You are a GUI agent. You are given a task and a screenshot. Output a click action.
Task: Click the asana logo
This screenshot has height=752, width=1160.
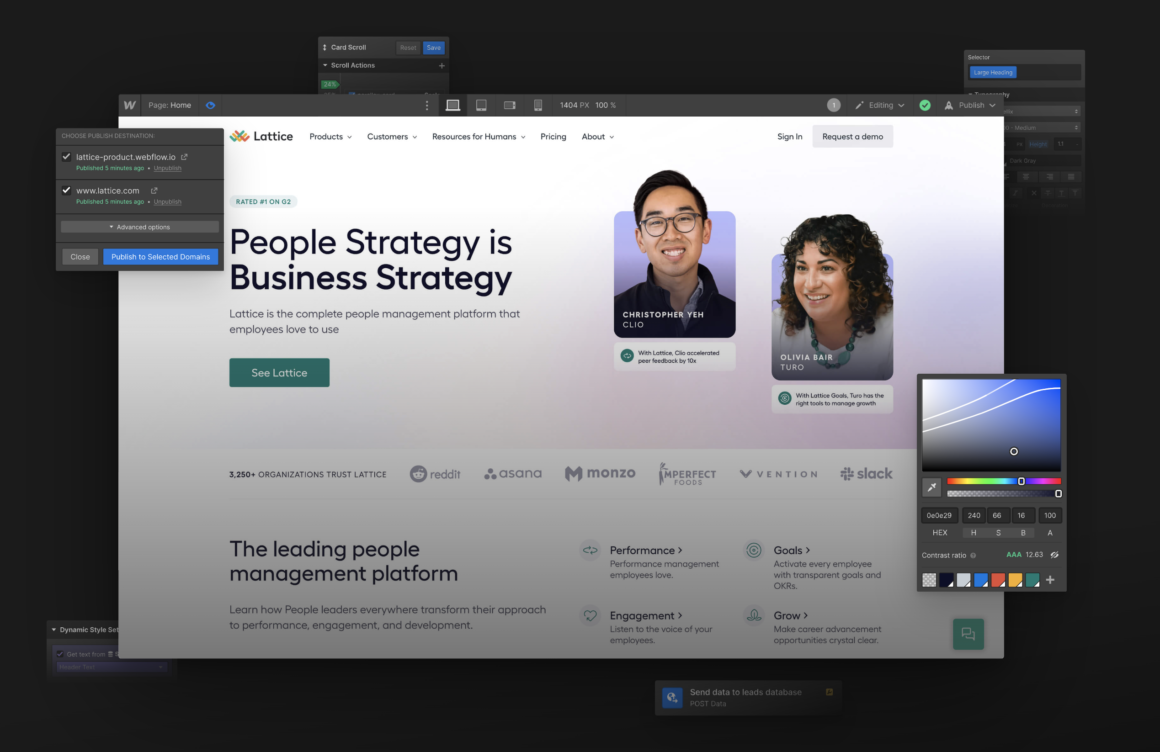[513, 474]
